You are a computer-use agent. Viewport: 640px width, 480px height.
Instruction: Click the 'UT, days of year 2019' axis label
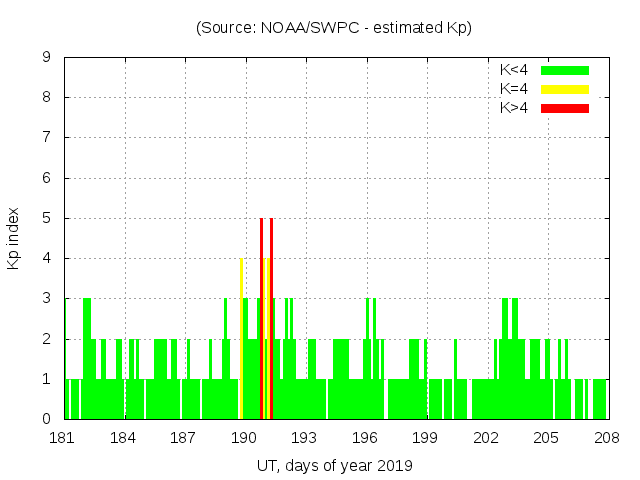click(x=334, y=465)
